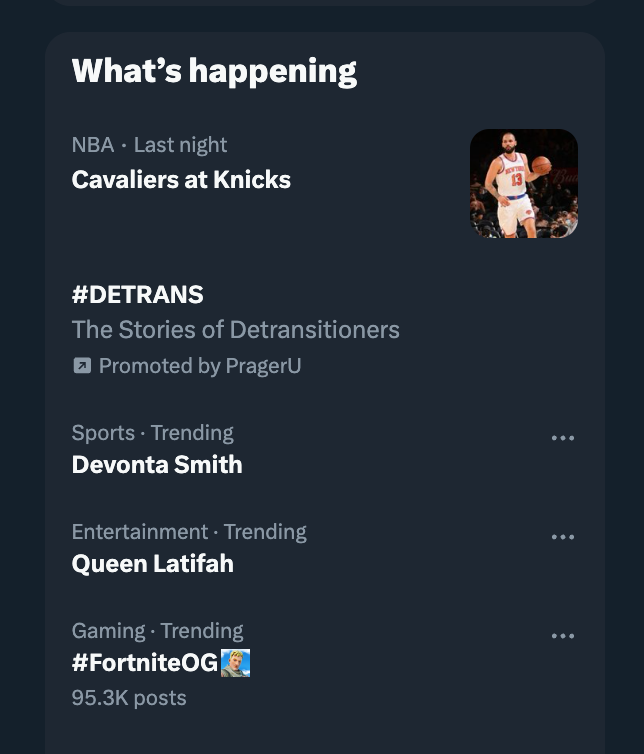Click the "Last night" timestamp
644x754 pixels.
point(181,145)
